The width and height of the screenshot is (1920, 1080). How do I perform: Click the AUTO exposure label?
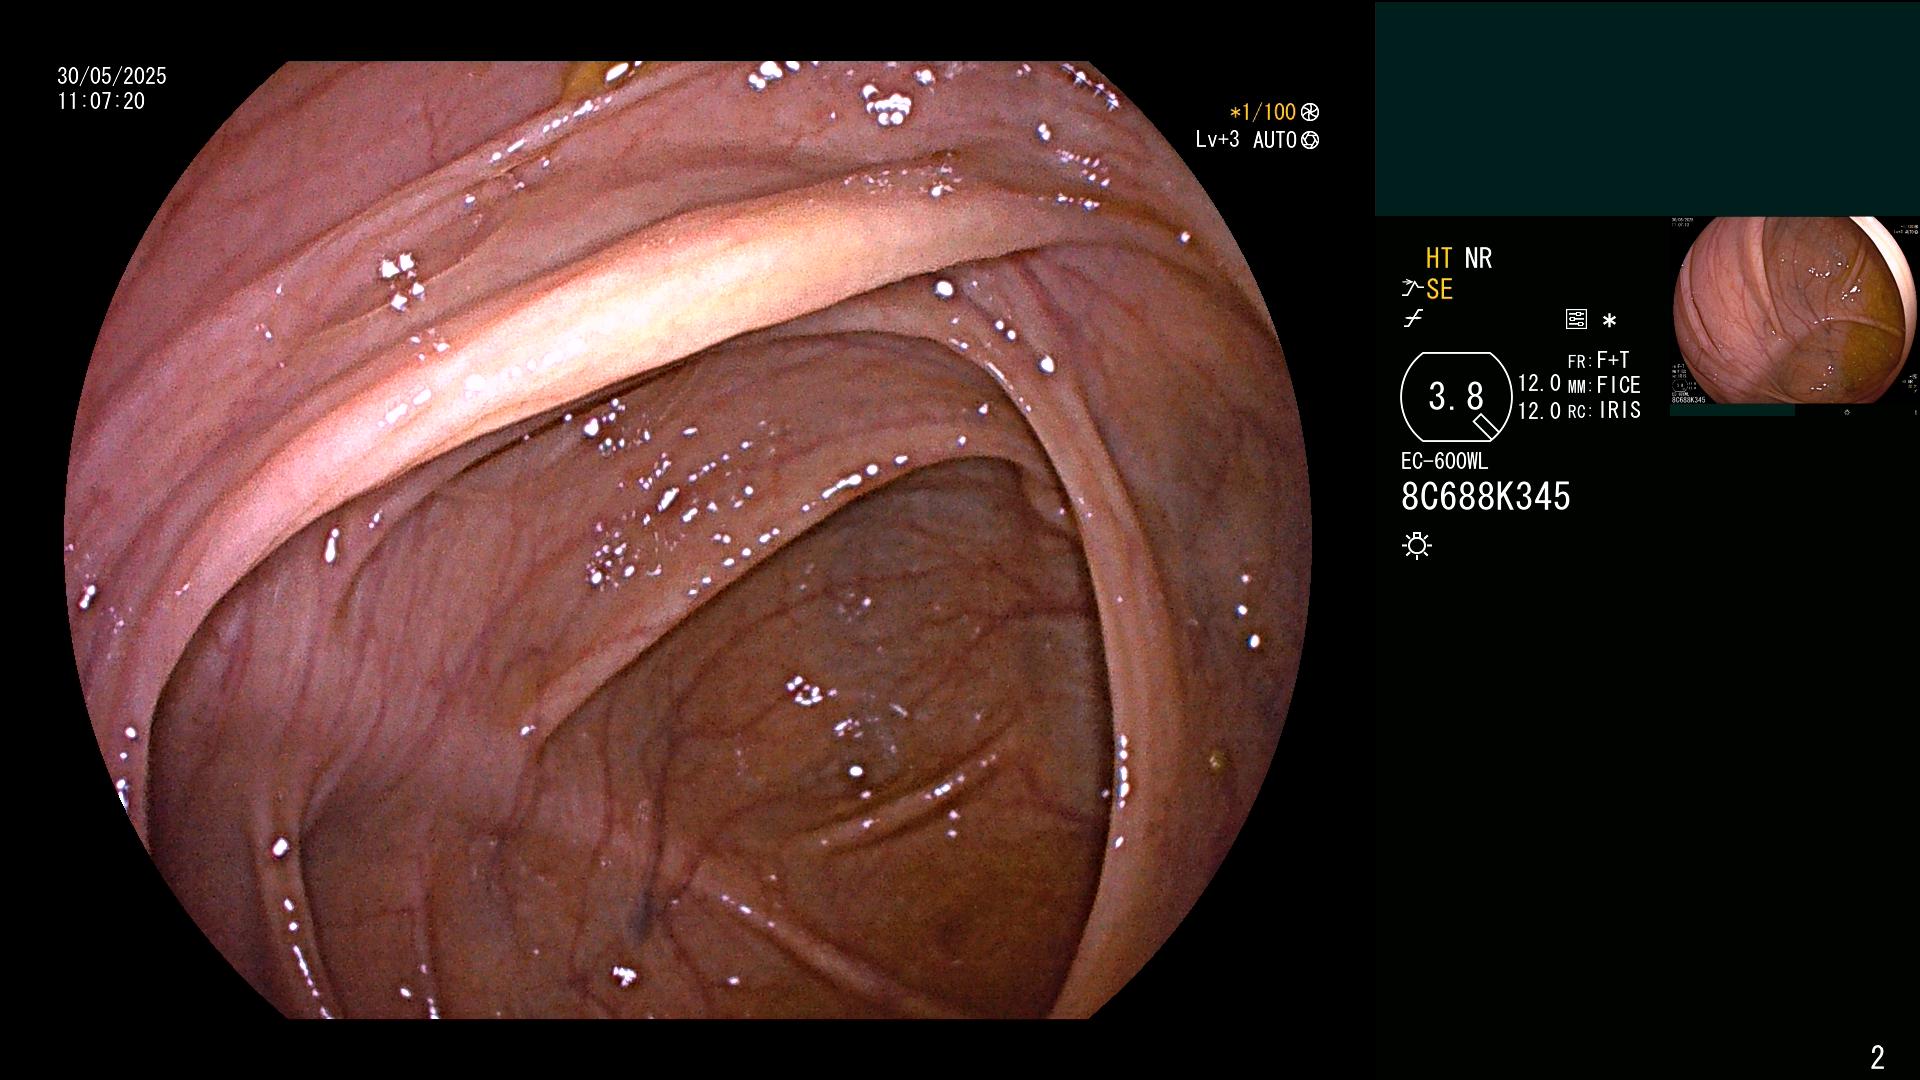[1275, 140]
